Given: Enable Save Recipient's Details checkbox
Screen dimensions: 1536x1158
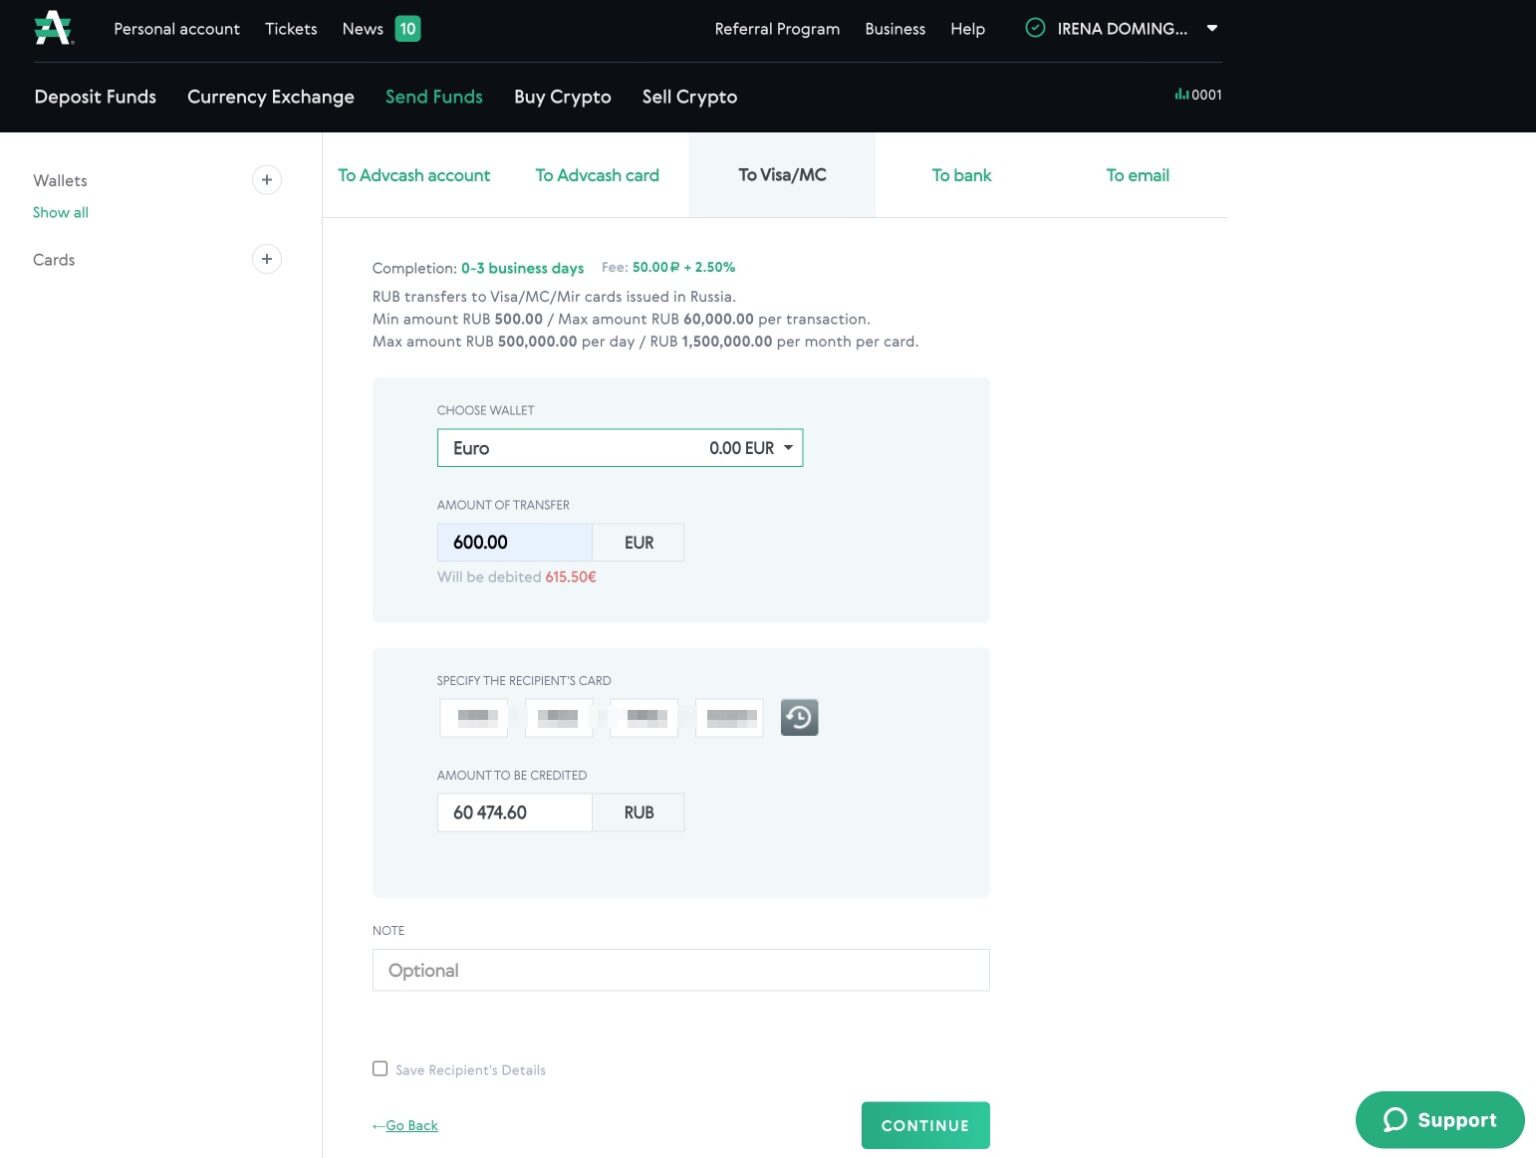Looking at the screenshot, I should click(380, 1069).
